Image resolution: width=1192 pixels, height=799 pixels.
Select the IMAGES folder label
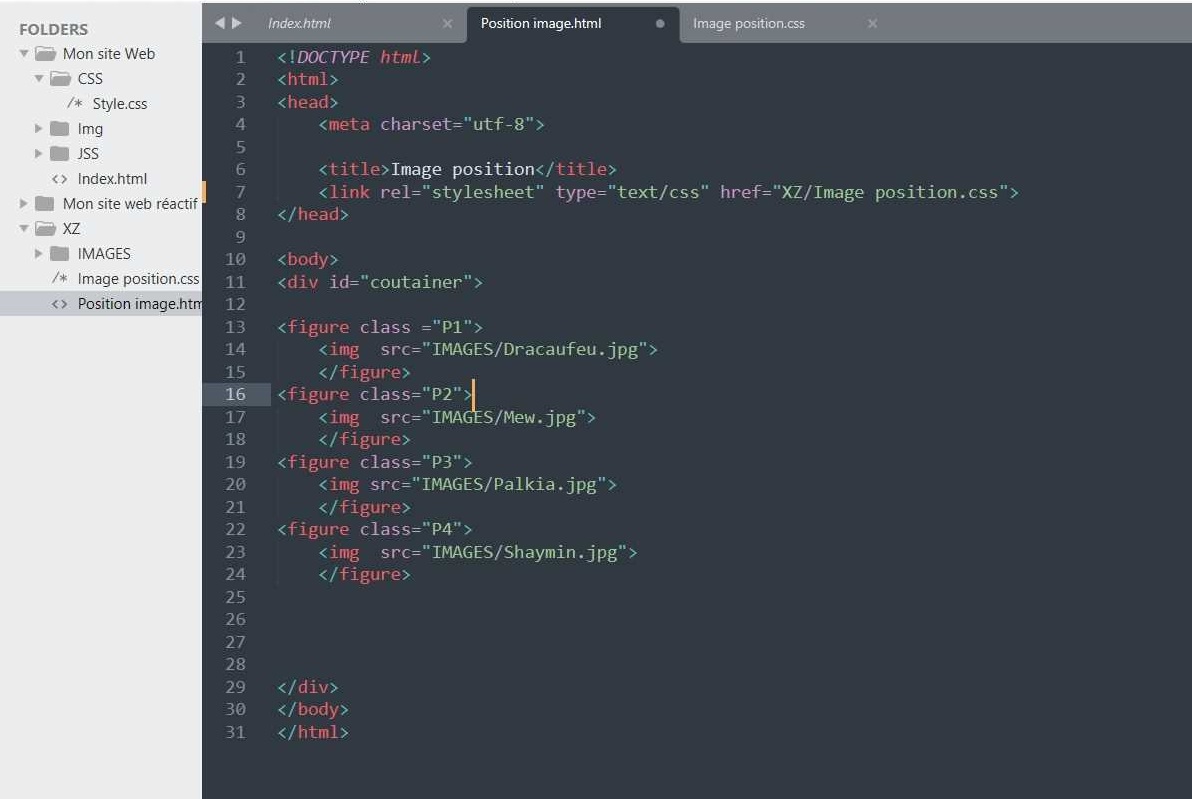pos(104,254)
